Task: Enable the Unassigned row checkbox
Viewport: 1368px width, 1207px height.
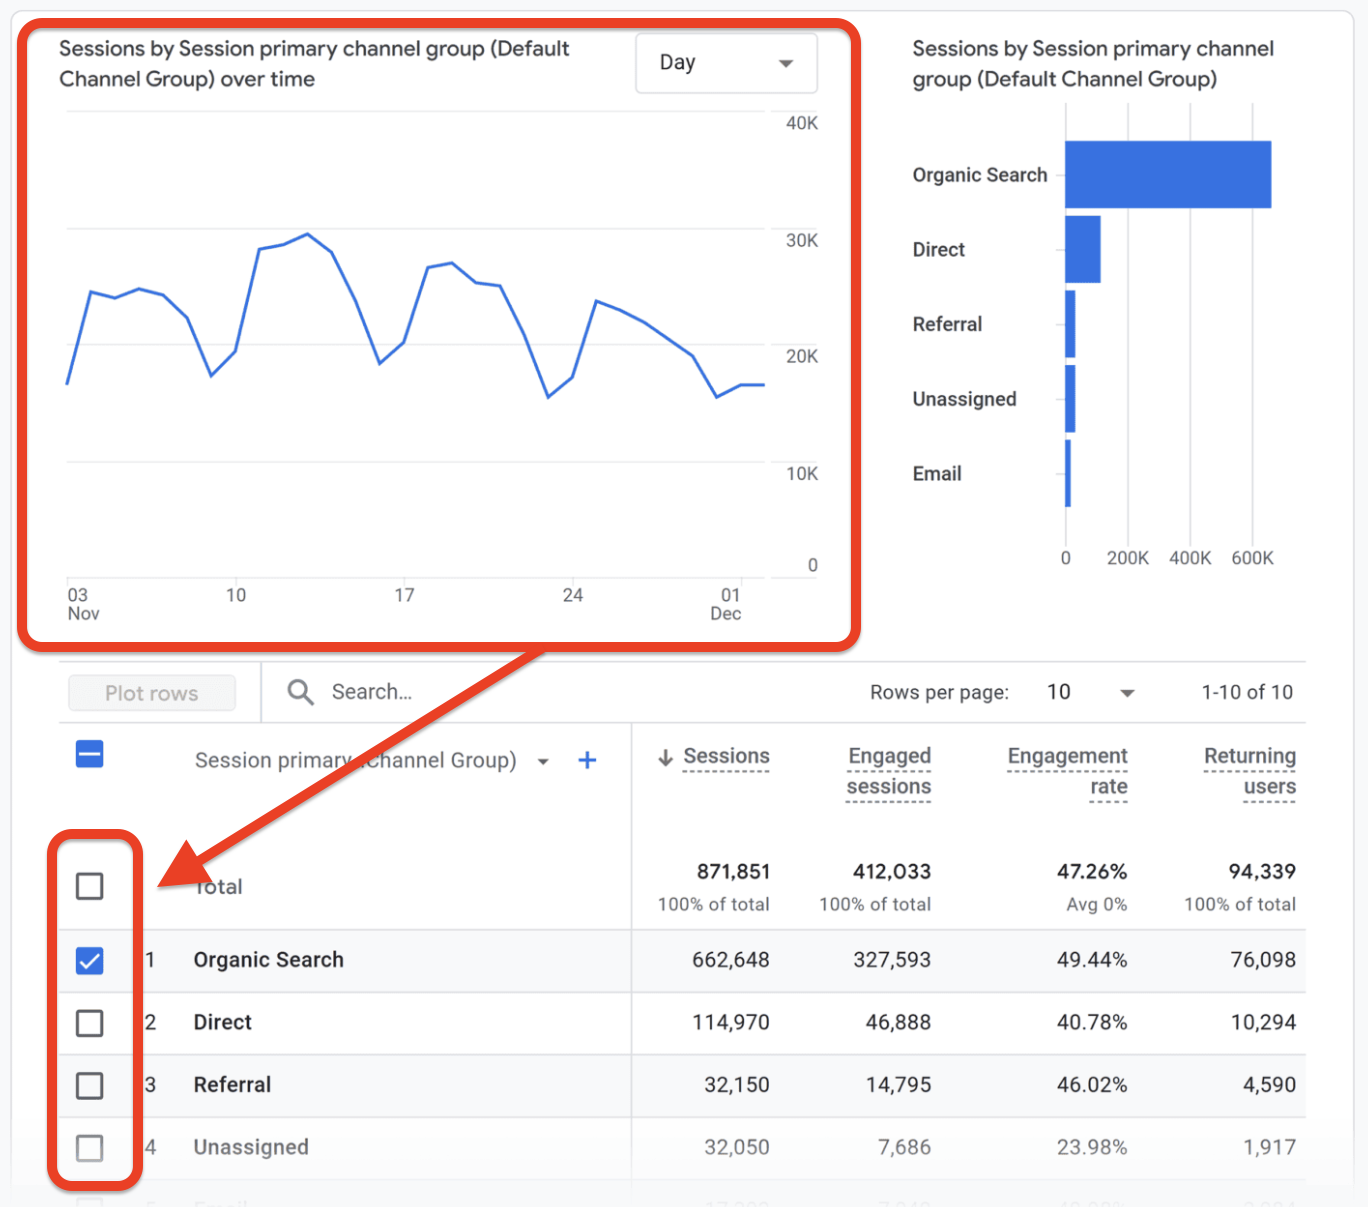Action: click(x=90, y=1148)
